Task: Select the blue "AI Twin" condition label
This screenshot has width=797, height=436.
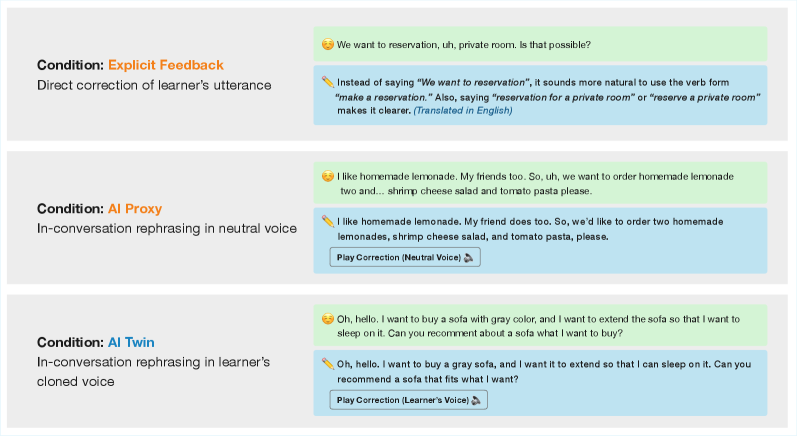Action: 131,342
